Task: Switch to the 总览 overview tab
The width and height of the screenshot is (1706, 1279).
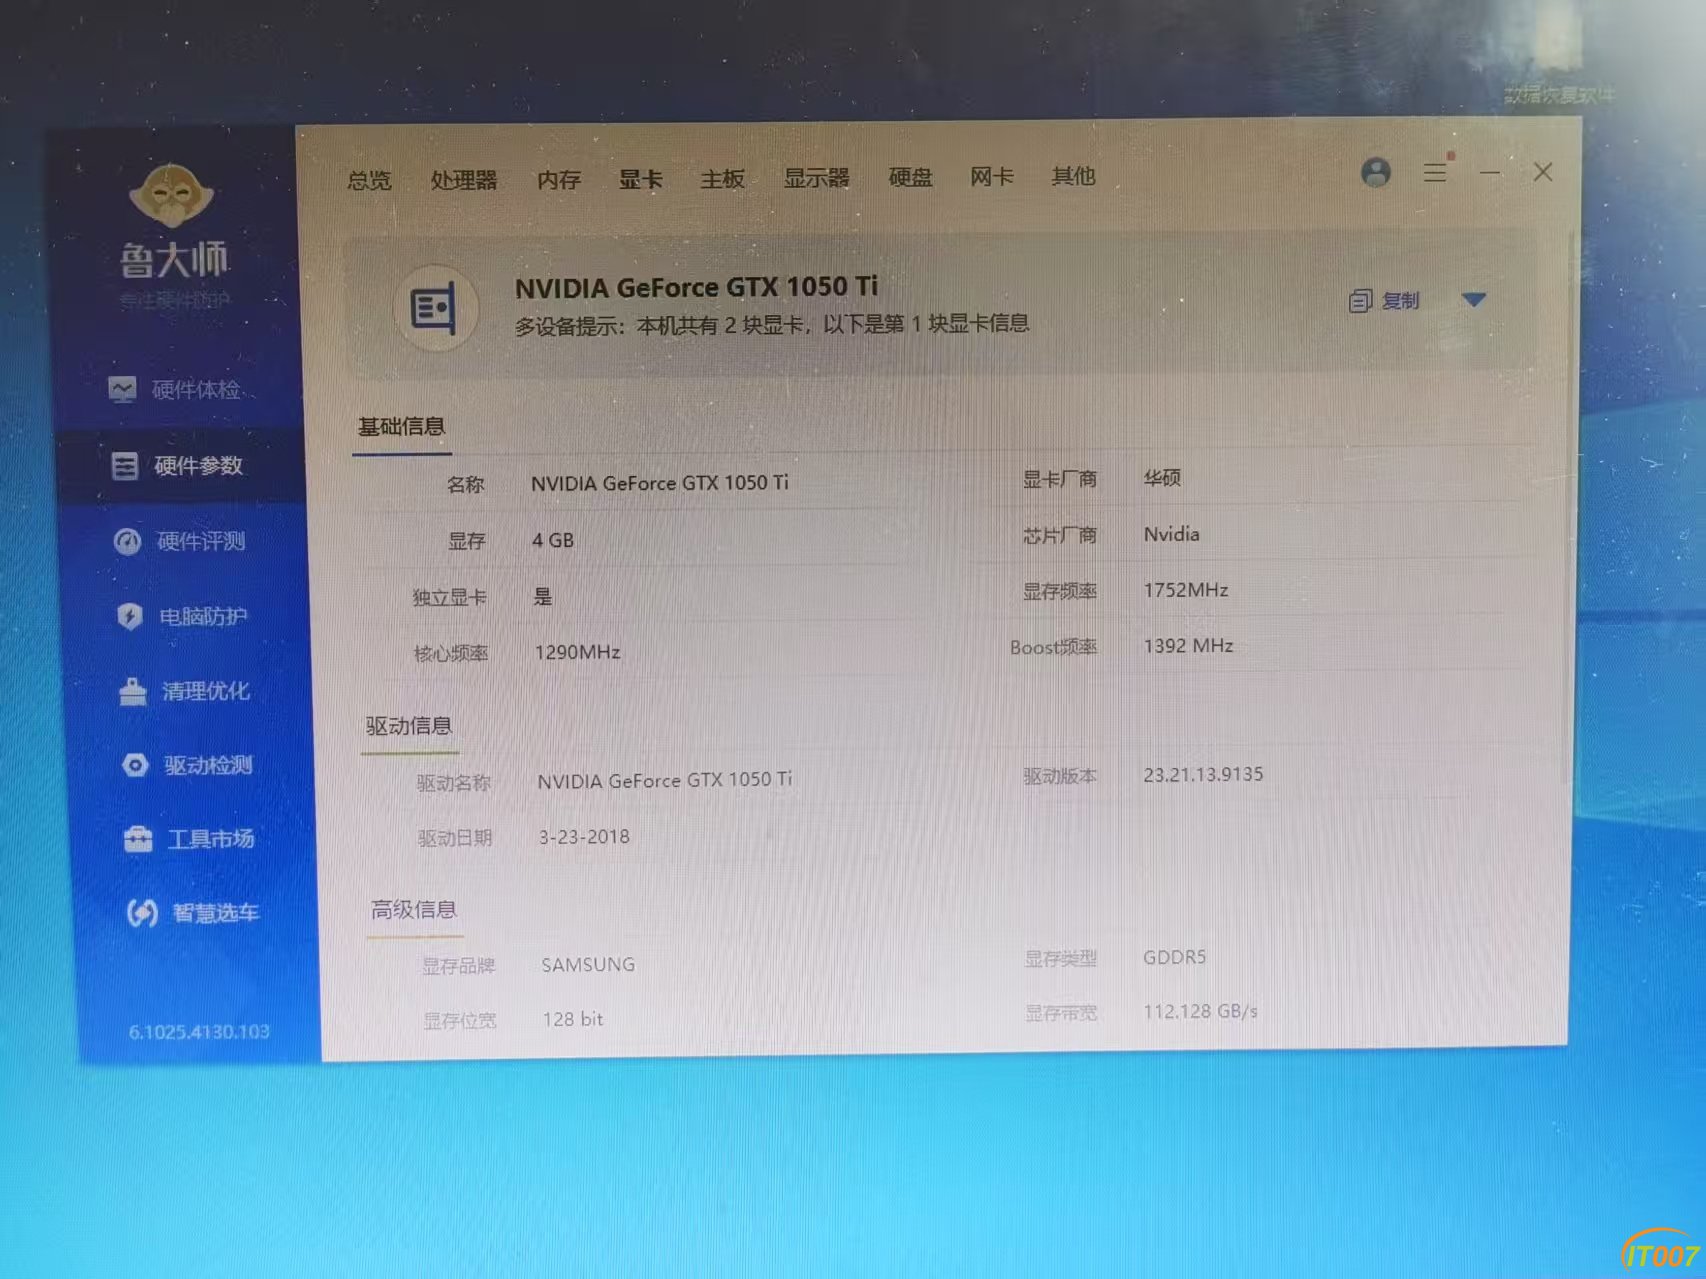Action: click(369, 180)
